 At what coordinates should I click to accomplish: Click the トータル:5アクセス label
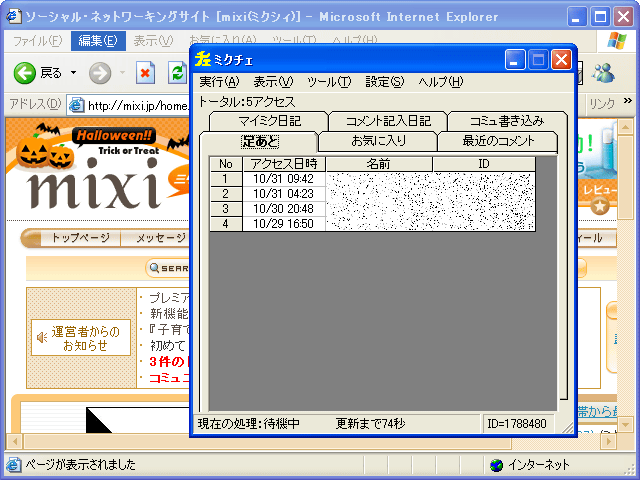(x=247, y=102)
